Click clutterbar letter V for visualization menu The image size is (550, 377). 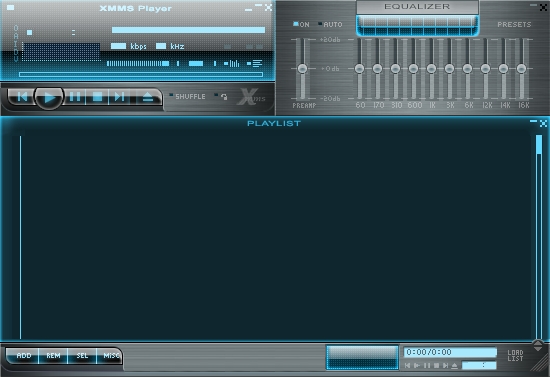(16, 58)
